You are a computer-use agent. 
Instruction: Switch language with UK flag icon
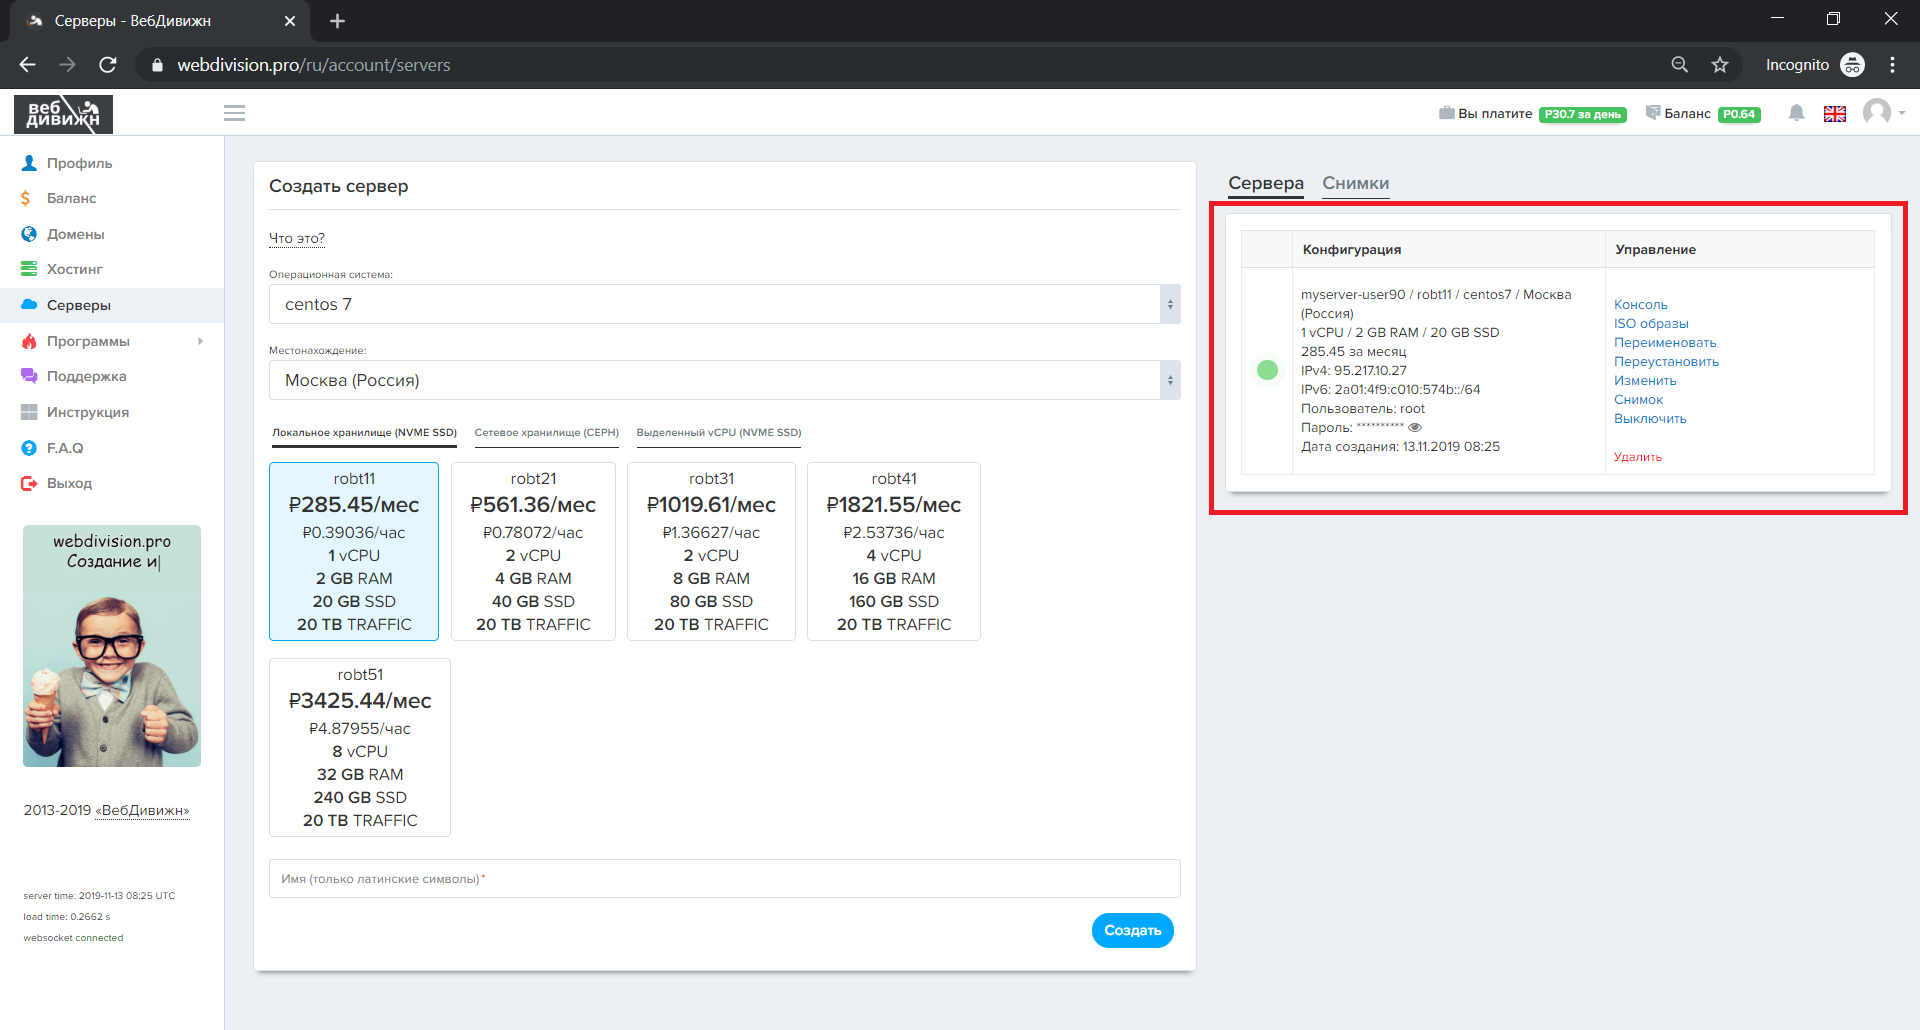(x=1834, y=114)
